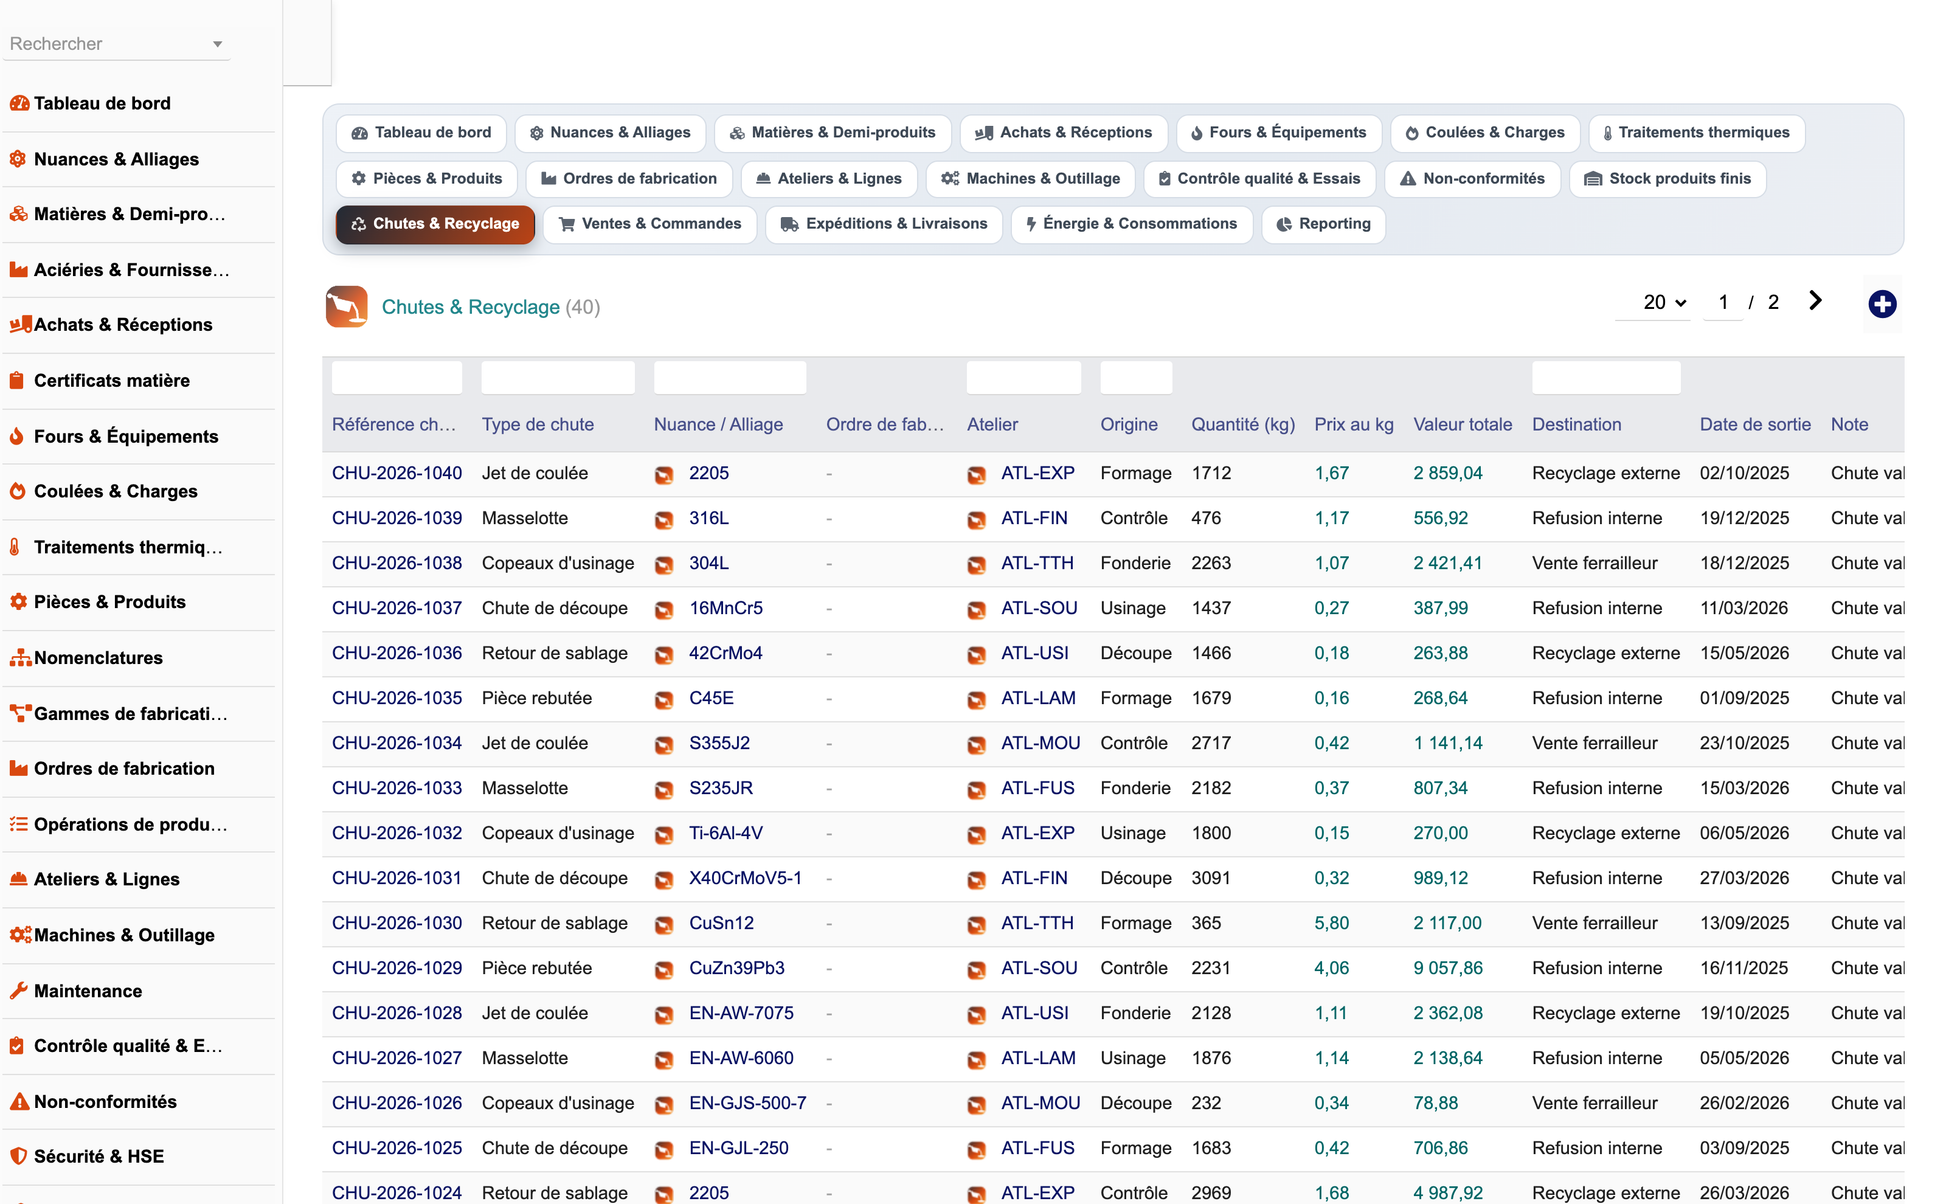This screenshot has height=1204, width=1946.
Task: Go to next page with arrow icon
Action: (x=1815, y=301)
